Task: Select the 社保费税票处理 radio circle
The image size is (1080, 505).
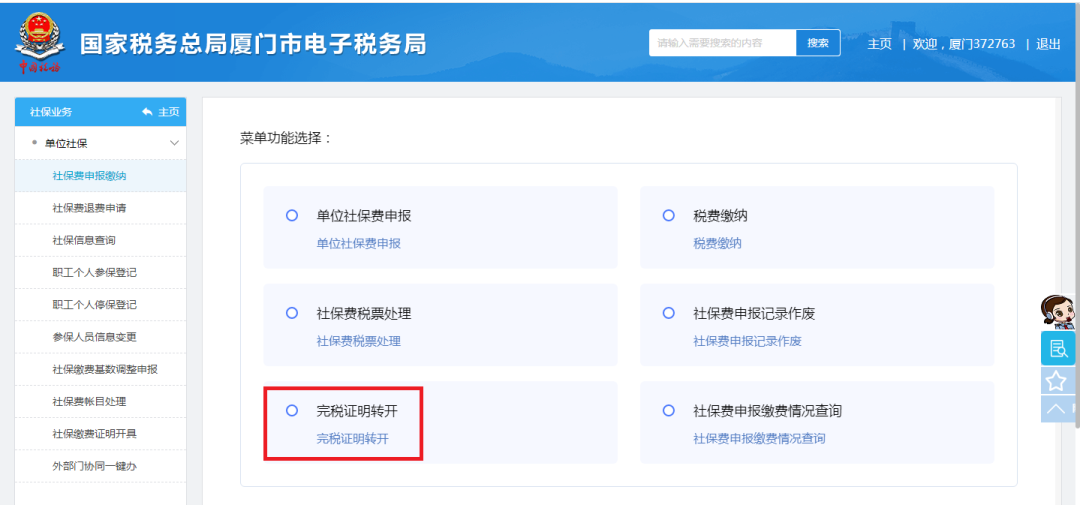Action: point(291,313)
